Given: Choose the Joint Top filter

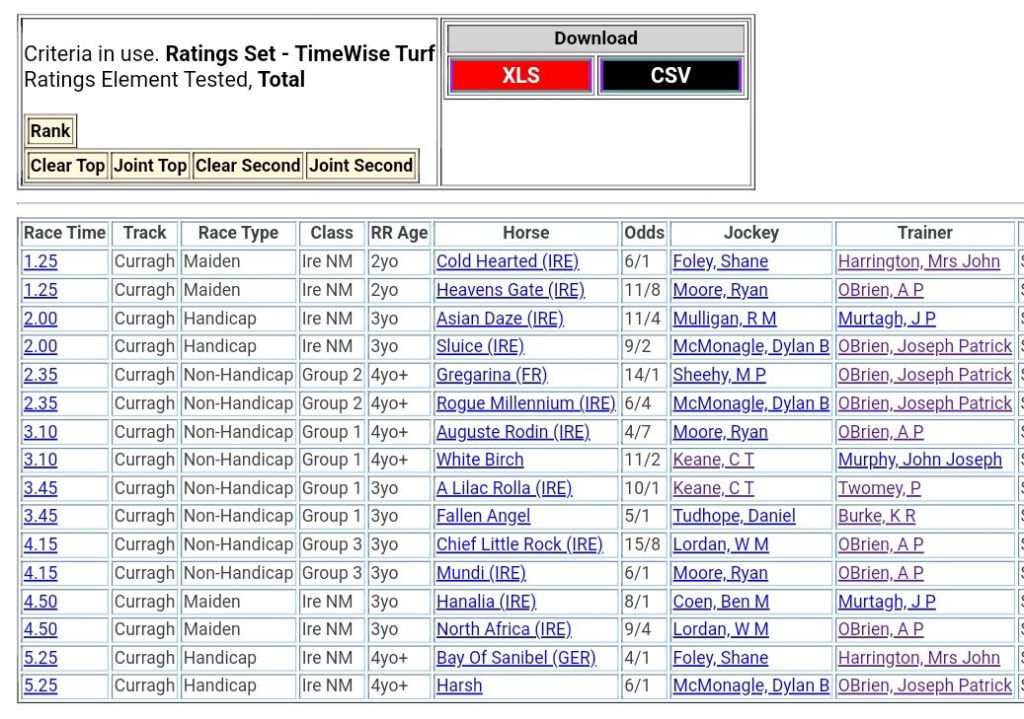Looking at the screenshot, I should pos(150,166).
